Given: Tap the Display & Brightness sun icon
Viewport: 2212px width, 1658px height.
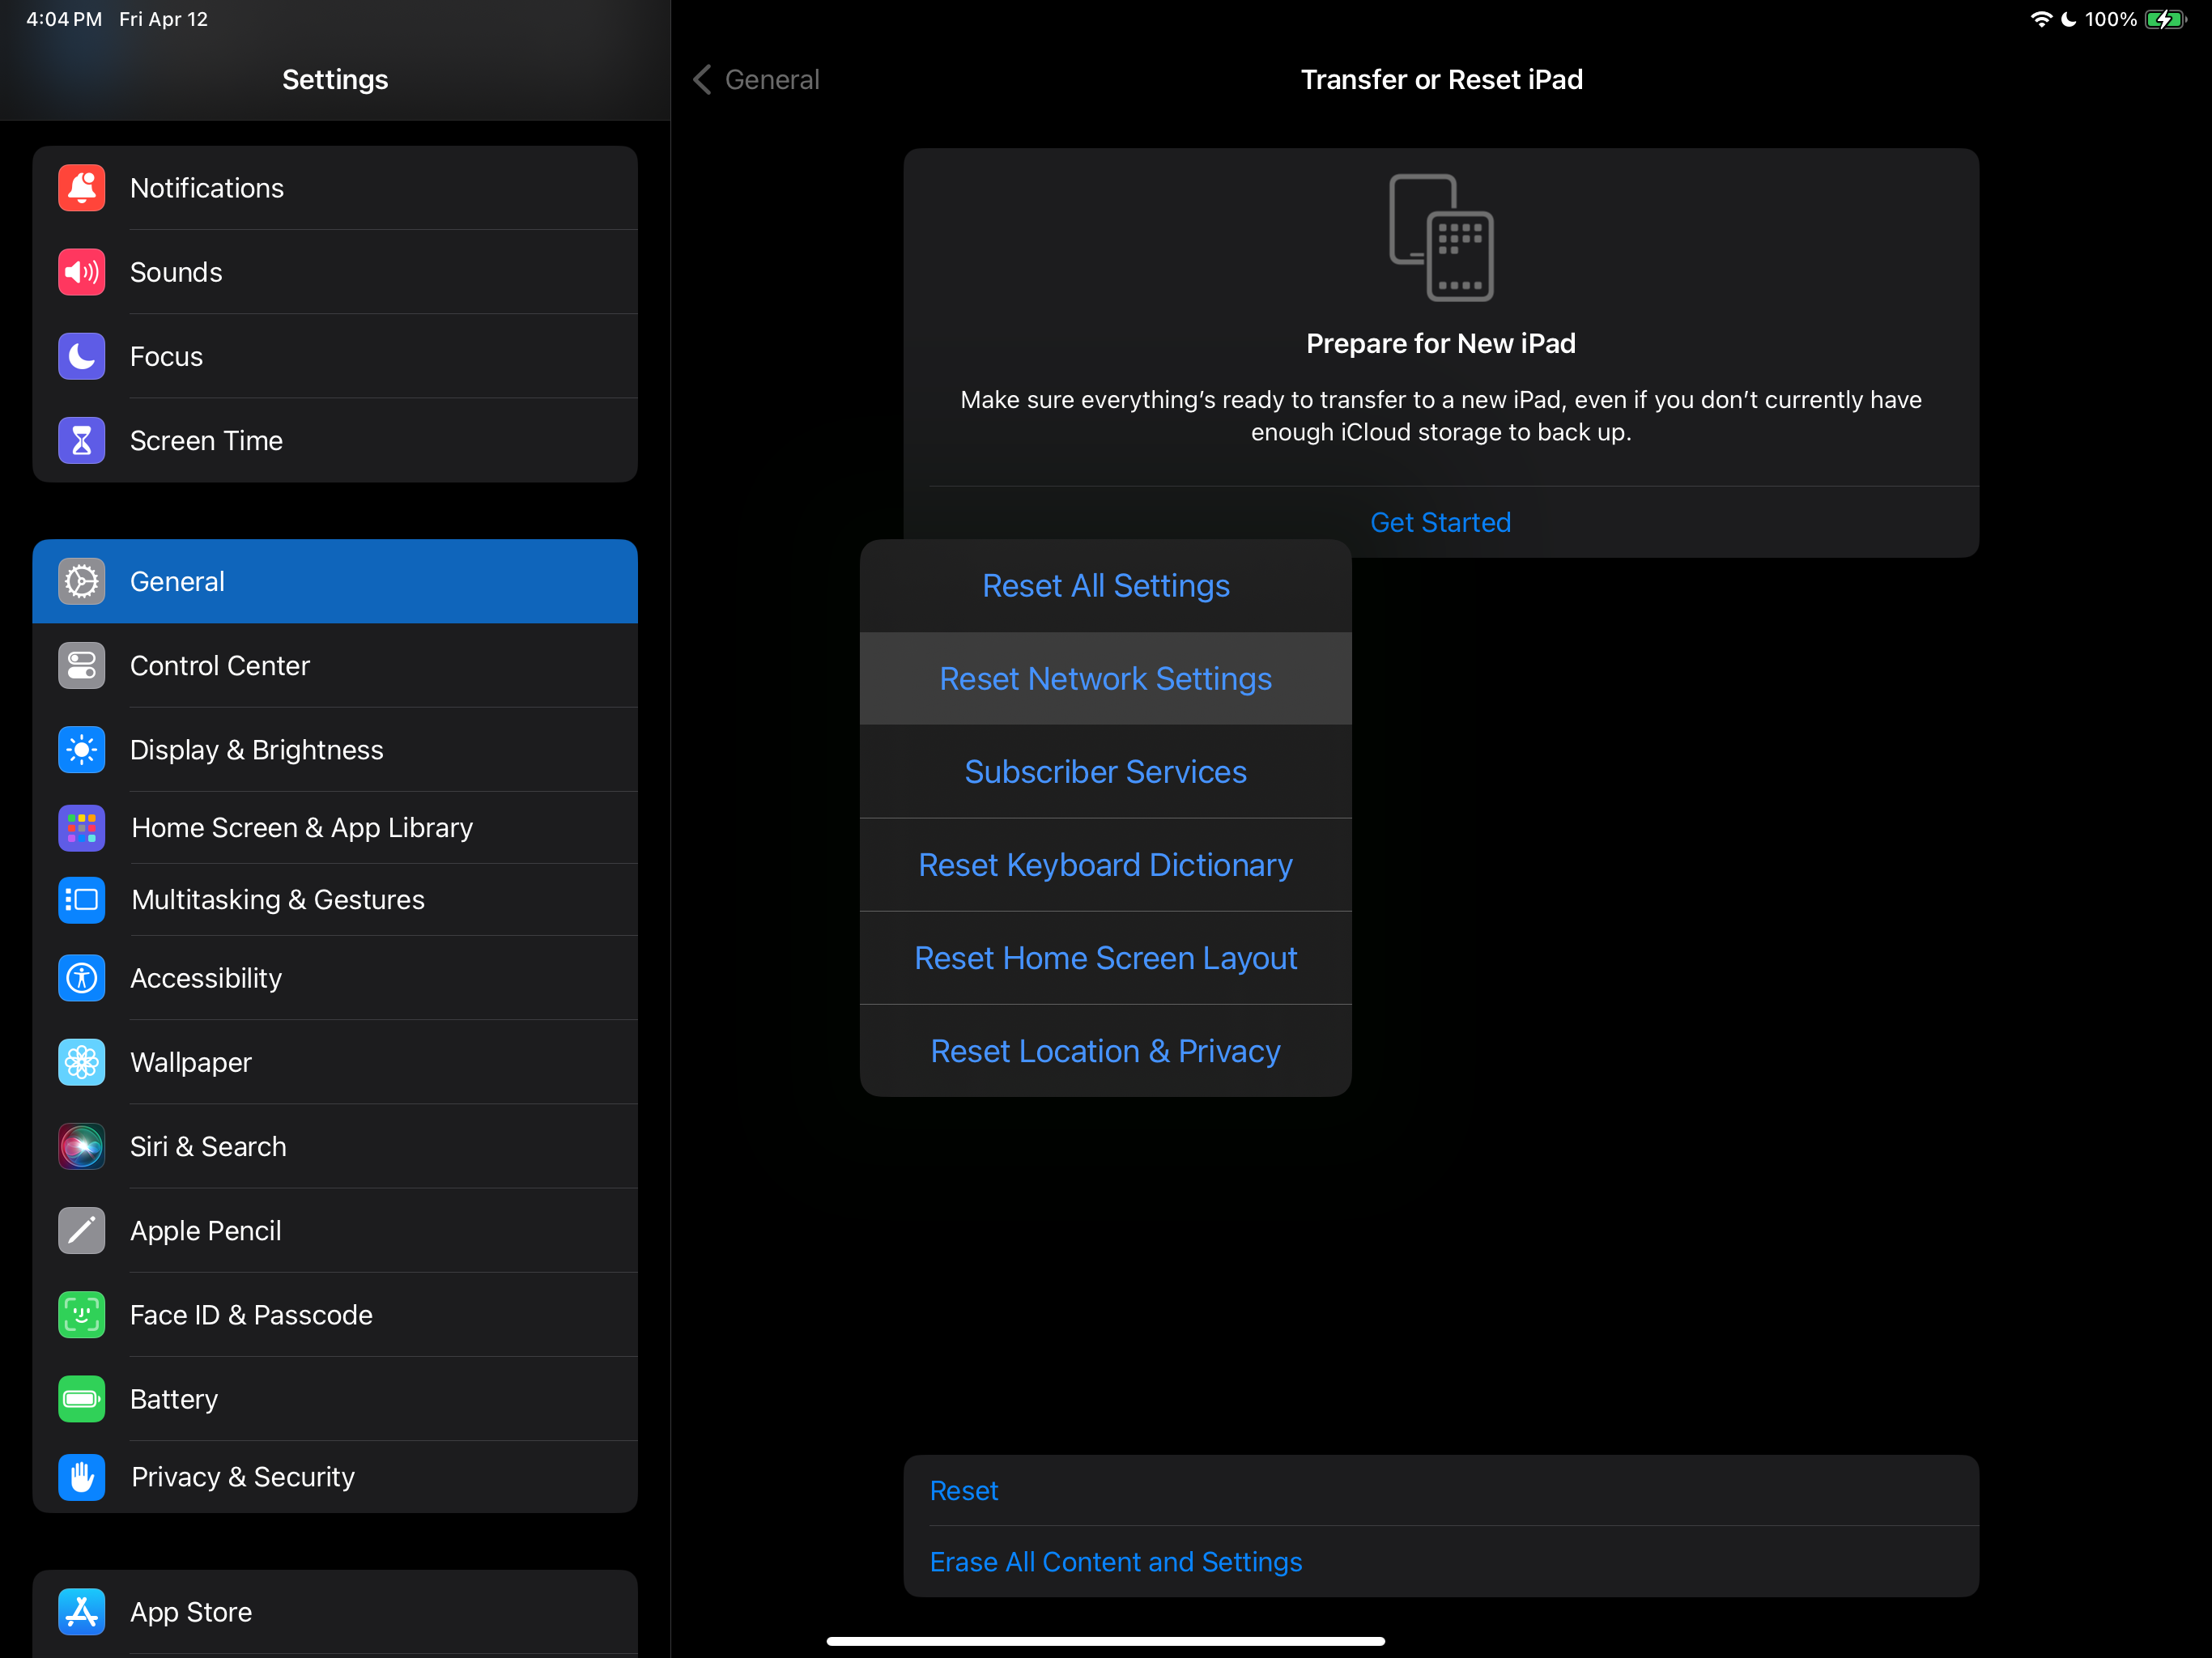Looking at the screenshot, I should [x=81, y=749].
